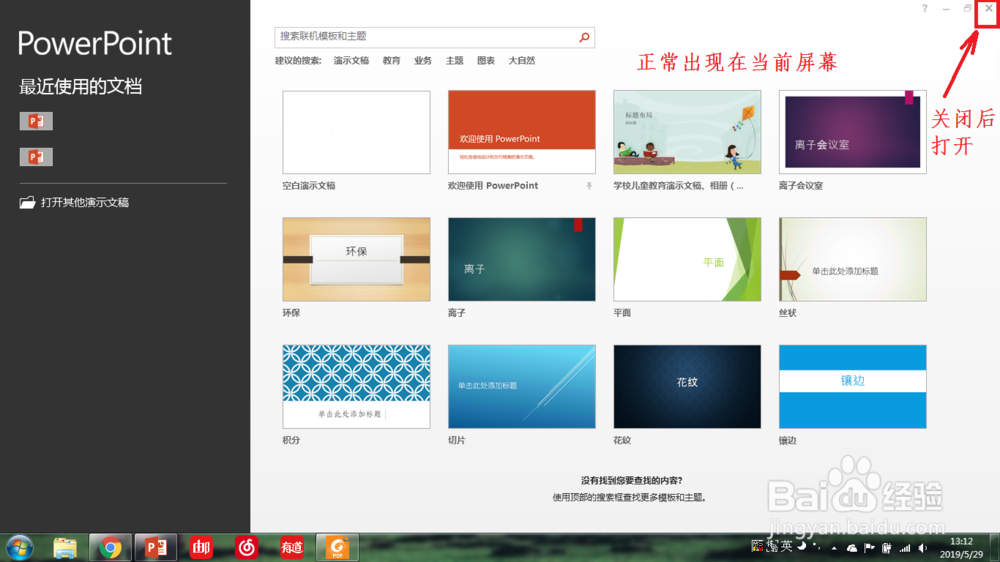The width and height of the screenshot is (1000, 562).
Task: Click the 切片 caption text
Action: pos(457,440)
